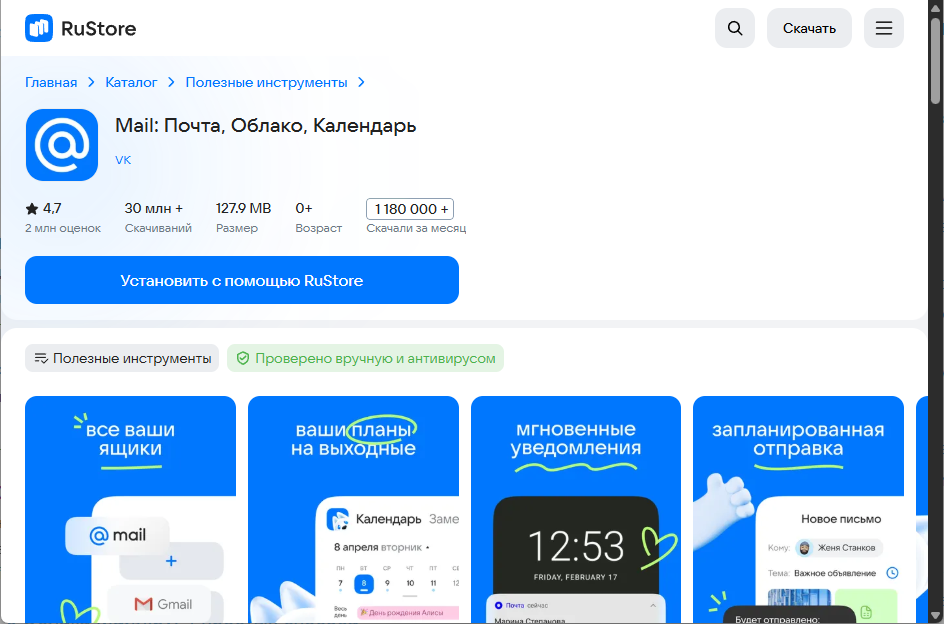Click the 0+ age rating
The width and height of the screenshot is (944, 624).
(303, 208)
